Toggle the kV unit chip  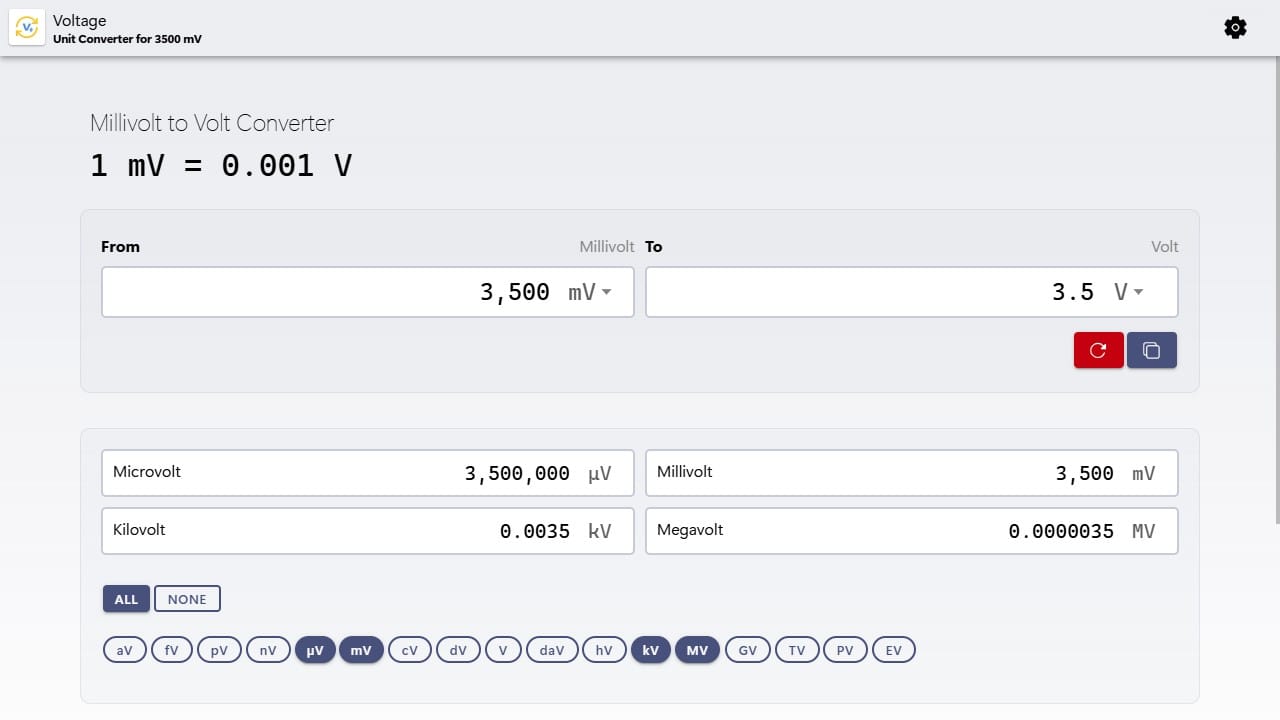coord(651,649)
